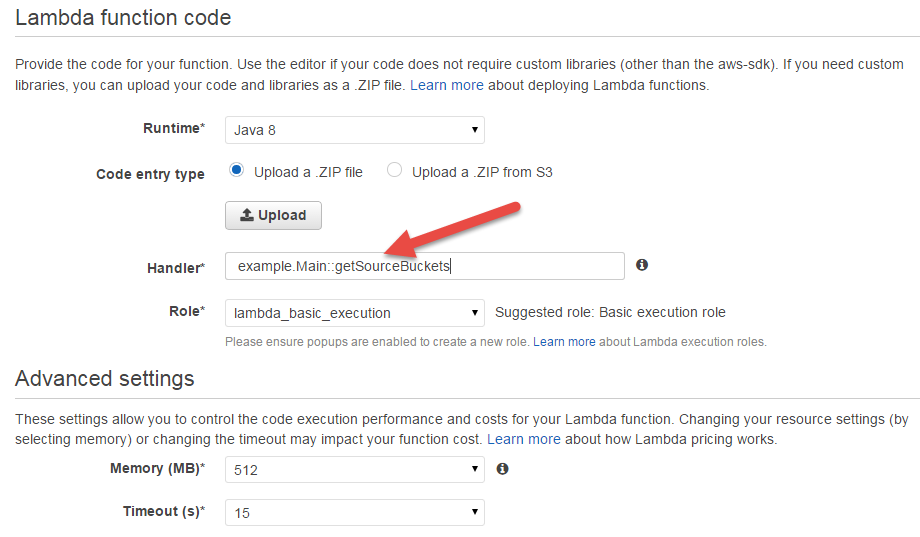Click the Code entry type label
This screenshot has width=920, height=537.
click(x=150, y=174)
